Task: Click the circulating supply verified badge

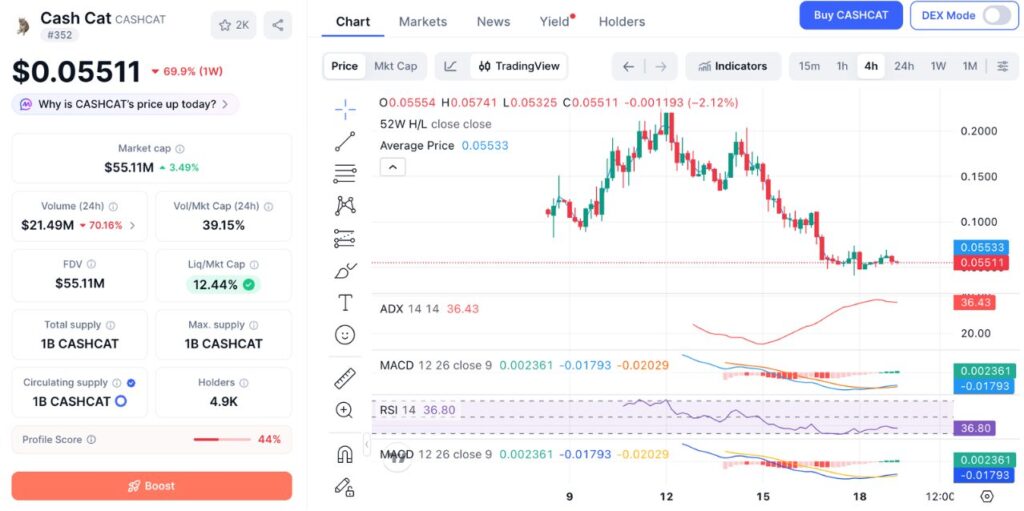Action: [131, 383]
